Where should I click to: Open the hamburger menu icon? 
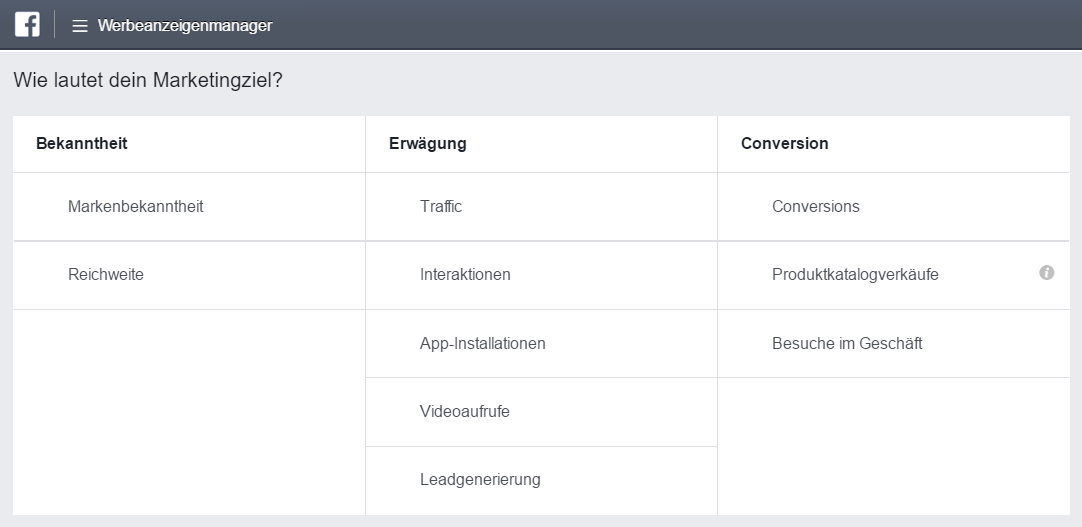pyautogui.click(x=80, y=26)
